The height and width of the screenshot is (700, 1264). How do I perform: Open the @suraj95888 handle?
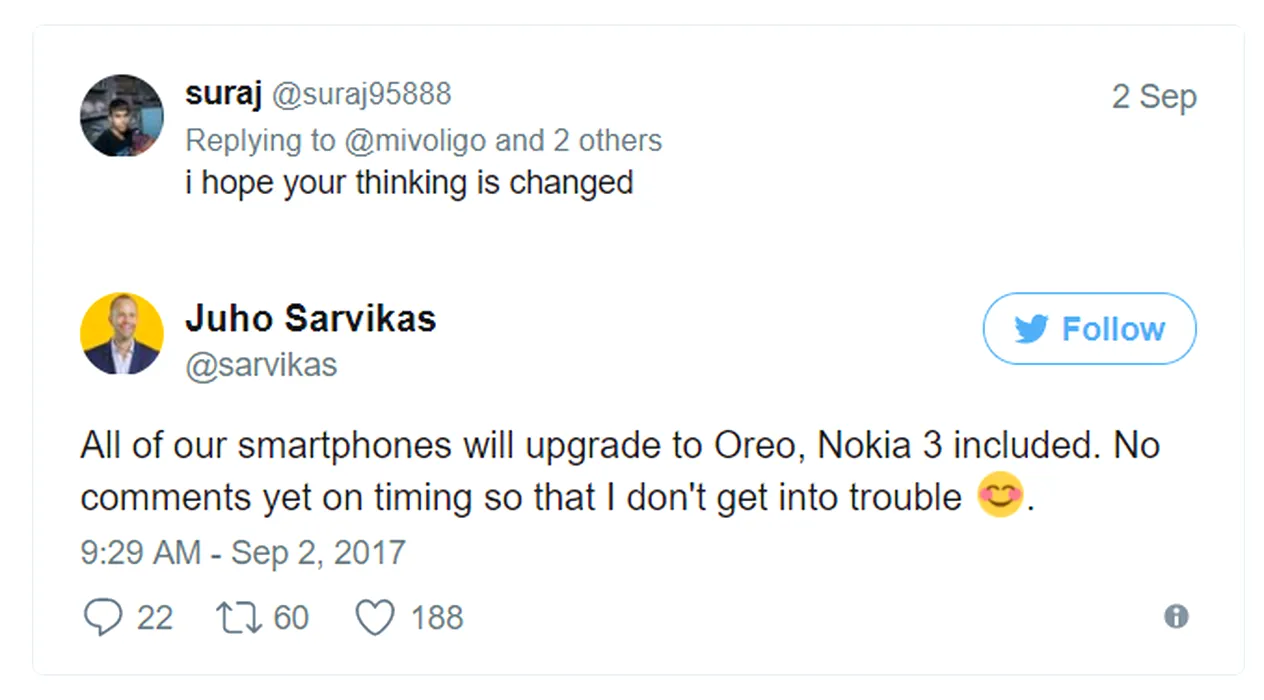(362, 94)
